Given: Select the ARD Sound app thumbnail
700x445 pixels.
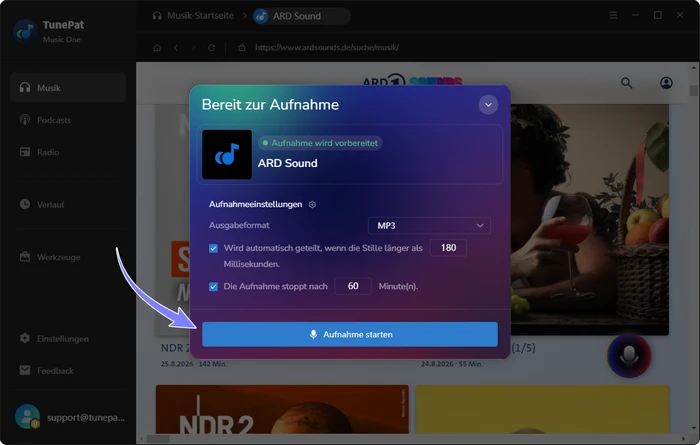Looking at the screenshot, I should tap(227, 154).
